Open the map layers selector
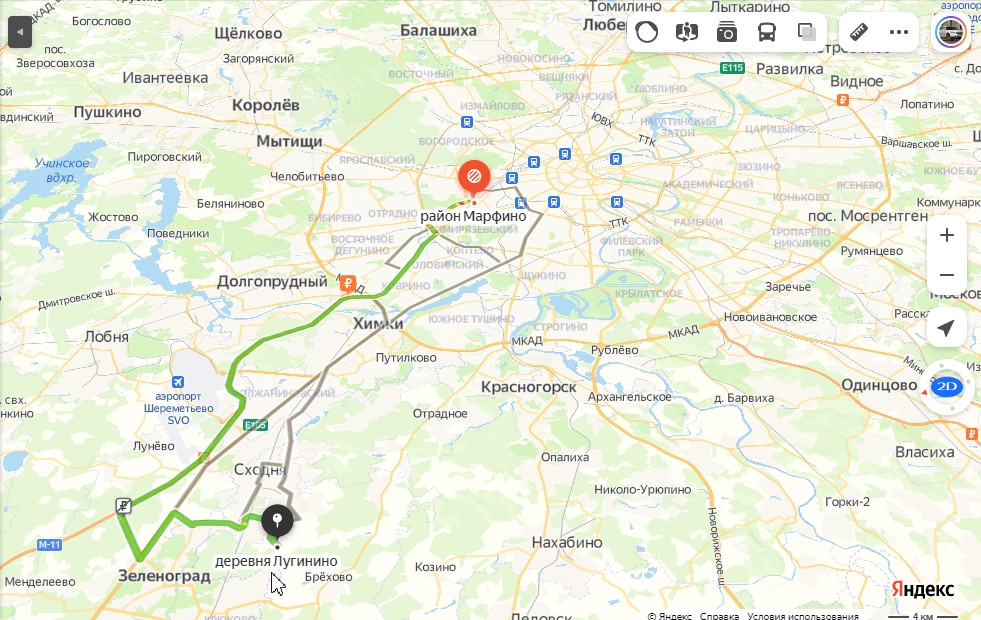The image size is (981, 620). (x=806, y=32)
